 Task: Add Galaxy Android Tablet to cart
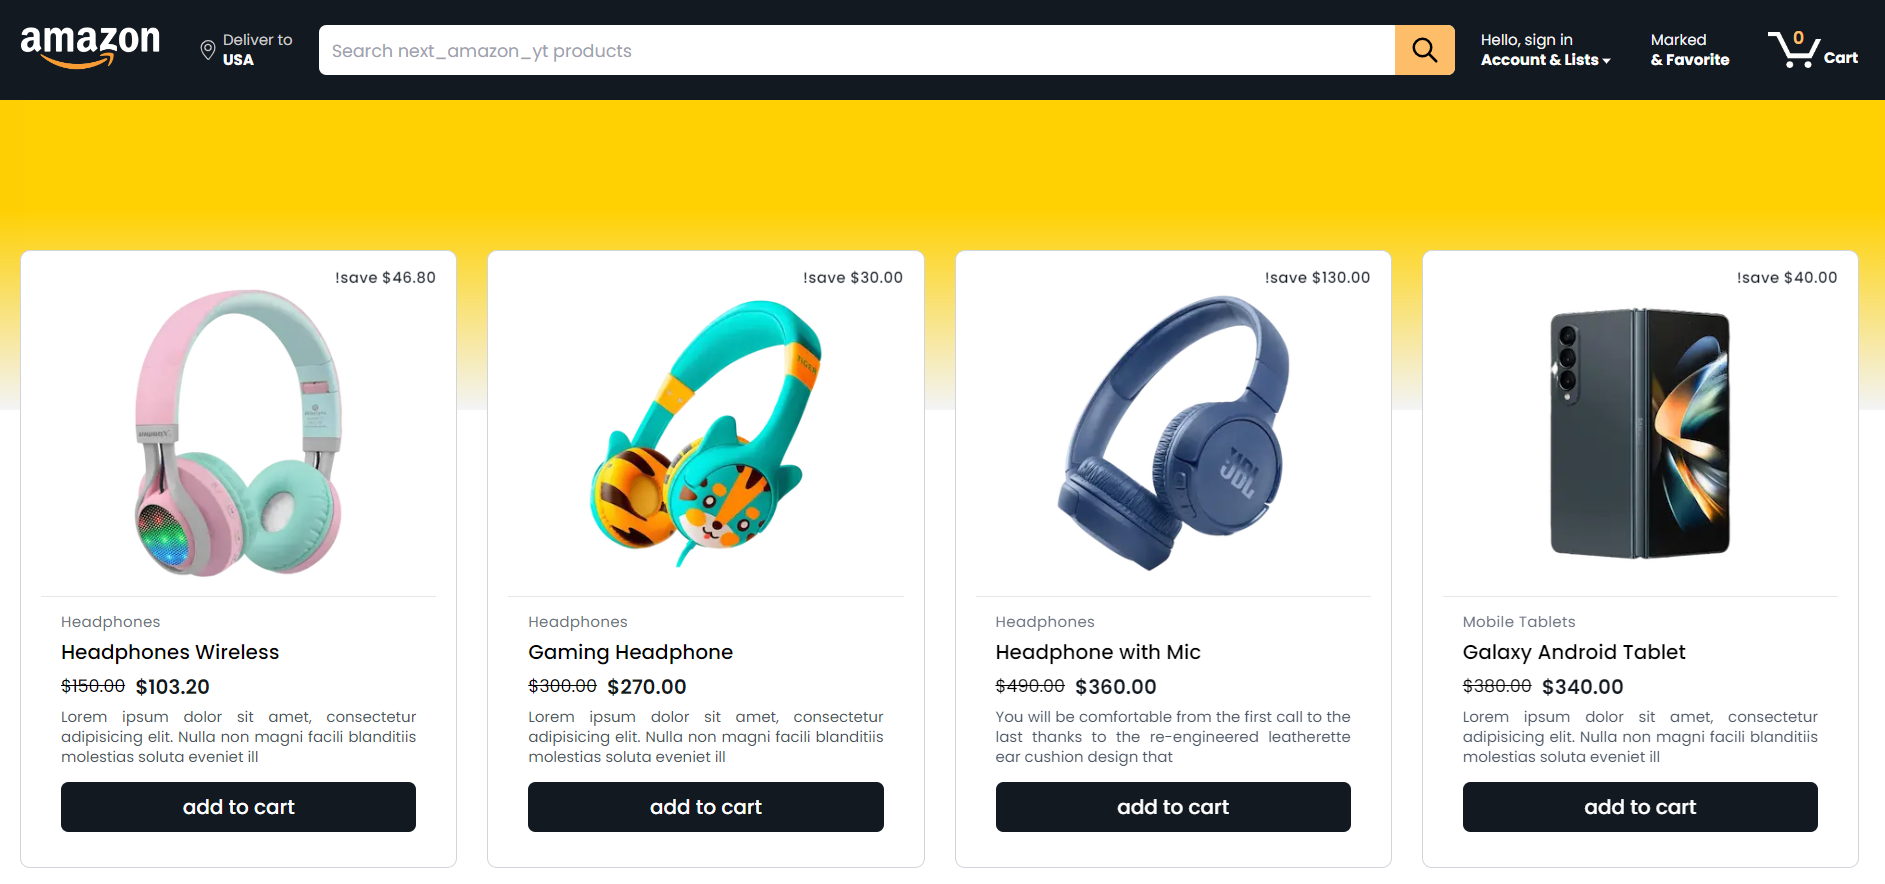pos(1640,807)
